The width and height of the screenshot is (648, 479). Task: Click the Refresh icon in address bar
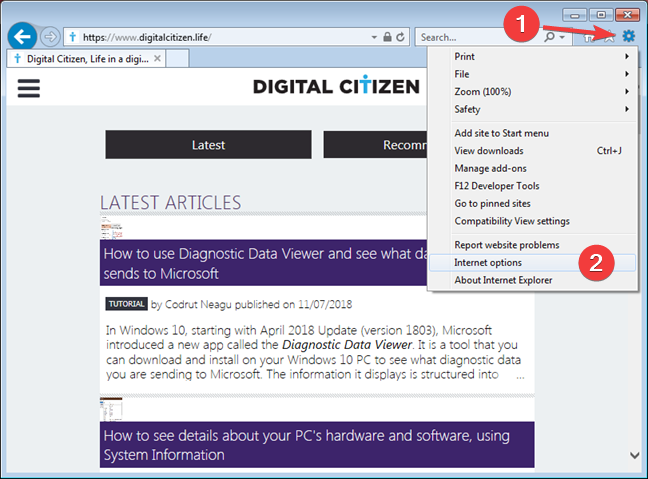(400, 37)
